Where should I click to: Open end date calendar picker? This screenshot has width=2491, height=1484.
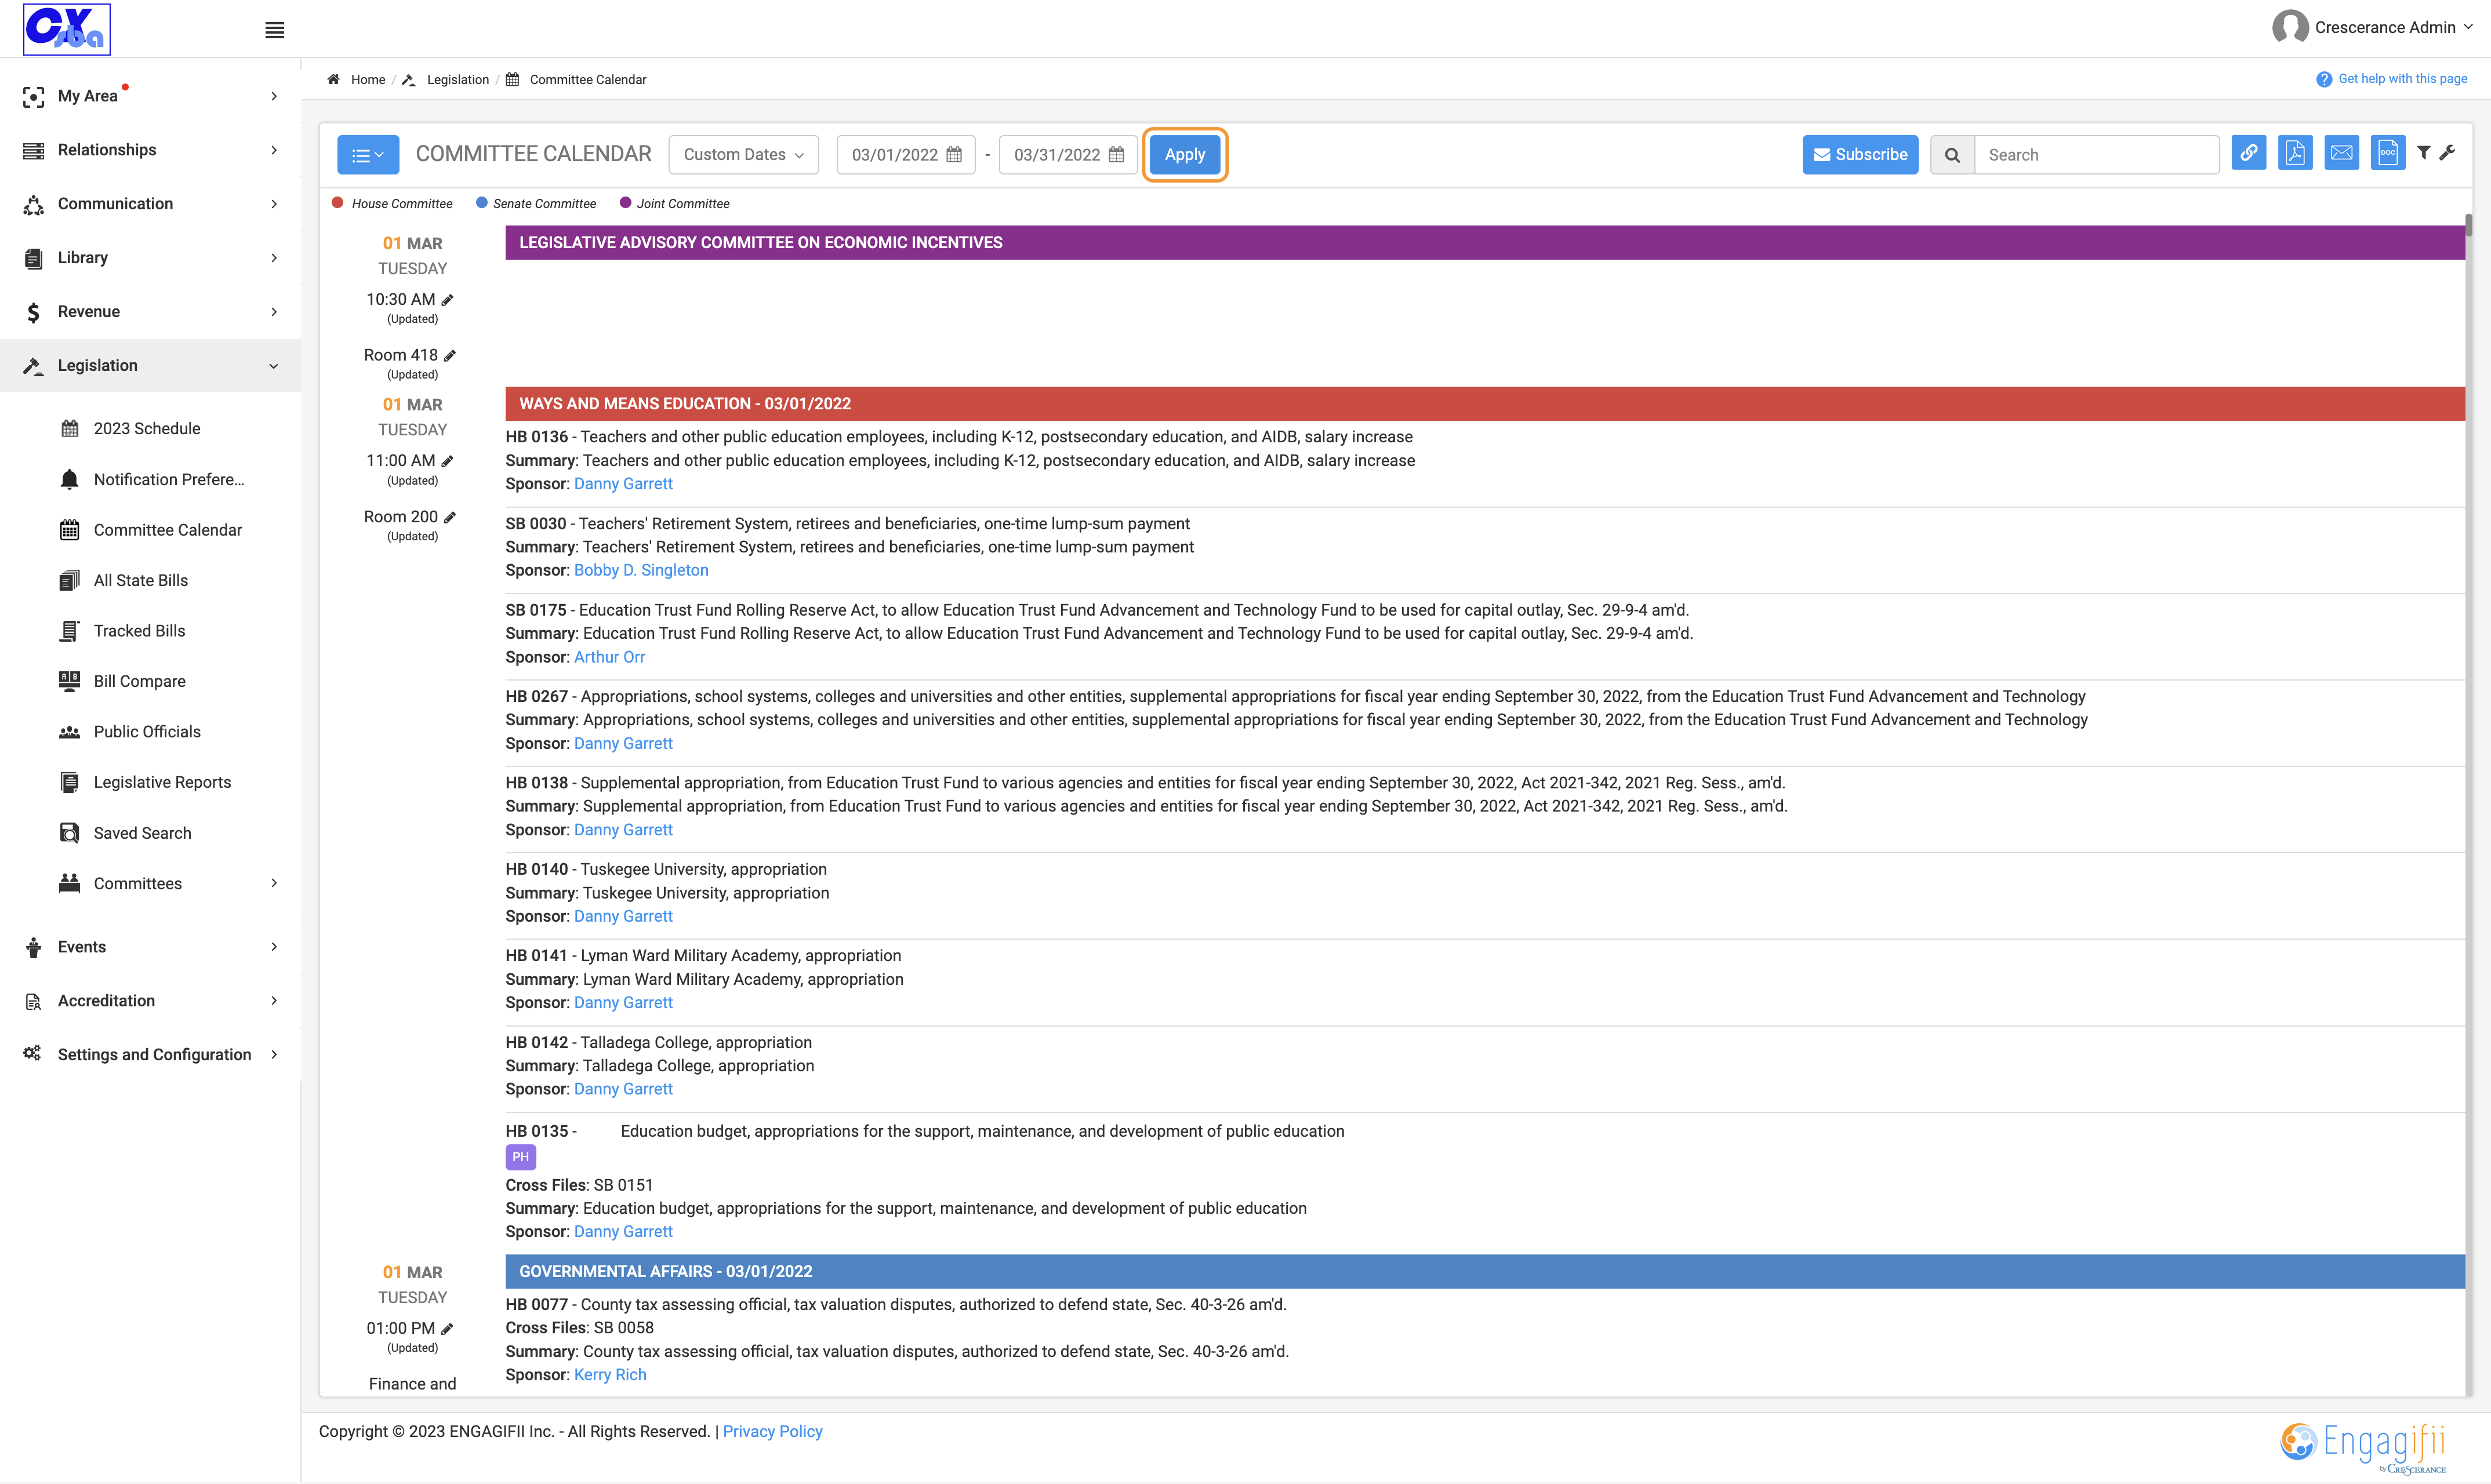click(x=1116, y=155)
